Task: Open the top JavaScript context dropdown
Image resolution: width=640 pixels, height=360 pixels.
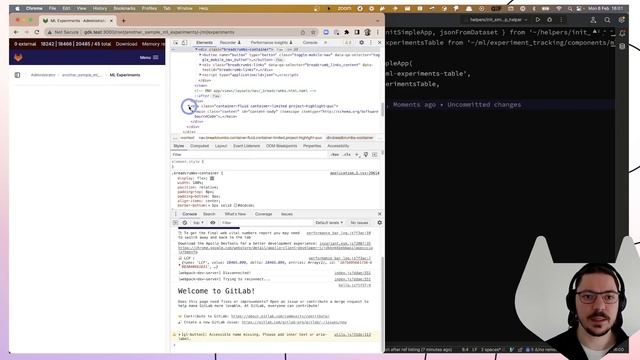Action: [x=198, y=223]
